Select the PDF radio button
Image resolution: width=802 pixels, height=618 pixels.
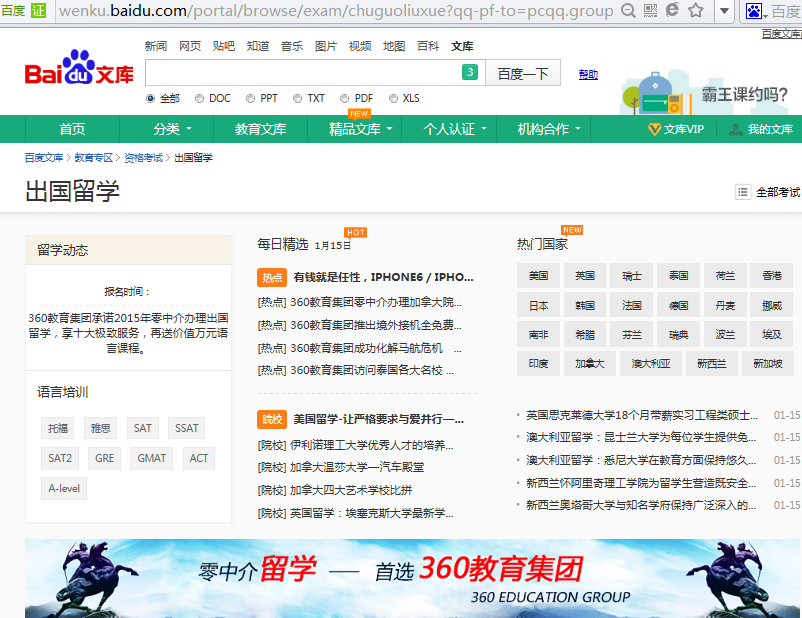coord(345,98)
